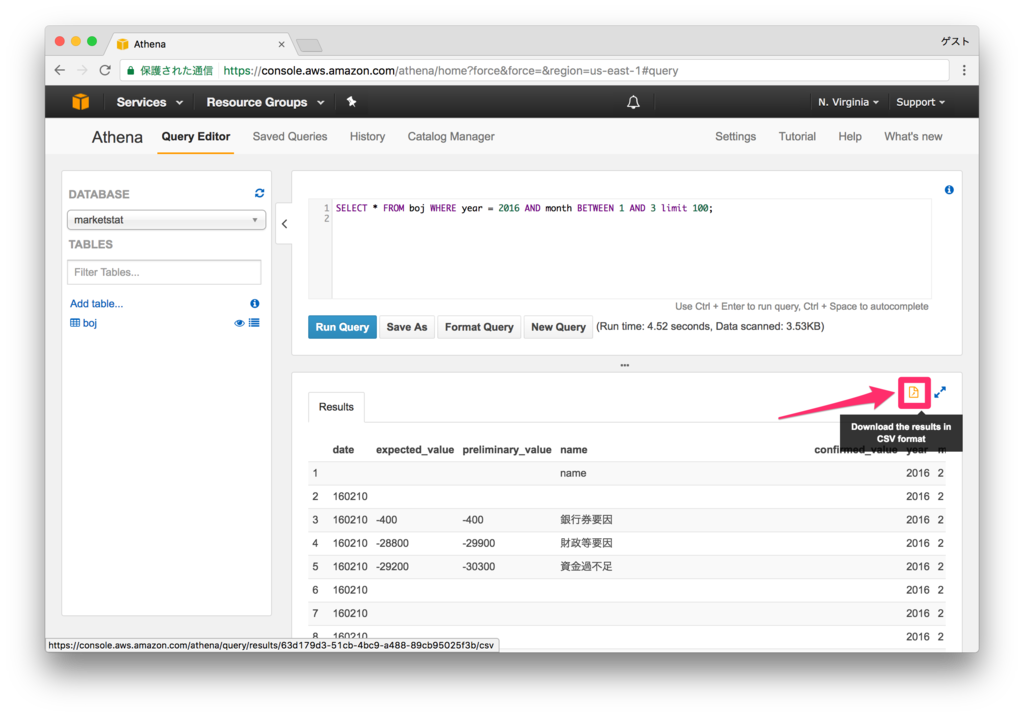Open What's new
Viewport: 1024px width, 717px height.
[913, 136]
